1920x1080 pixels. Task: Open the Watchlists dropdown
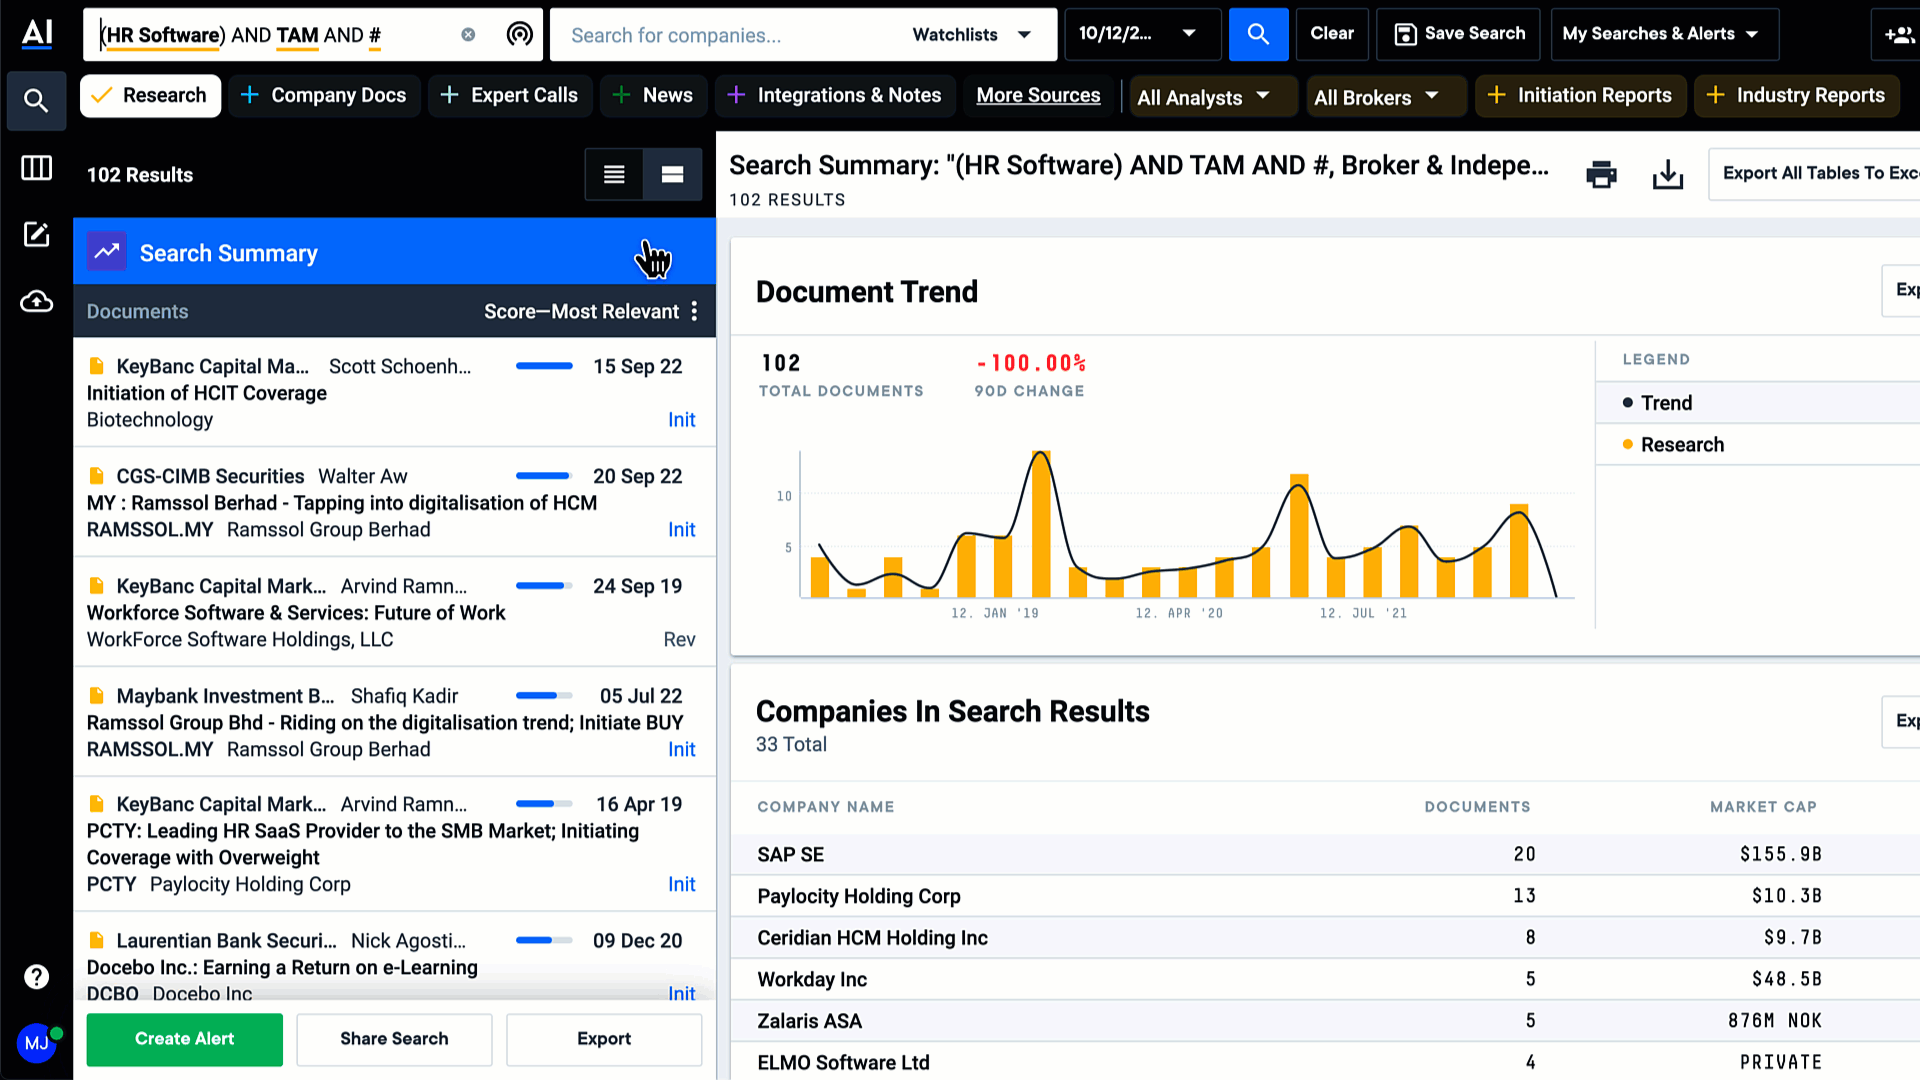(x=972, y=35)
